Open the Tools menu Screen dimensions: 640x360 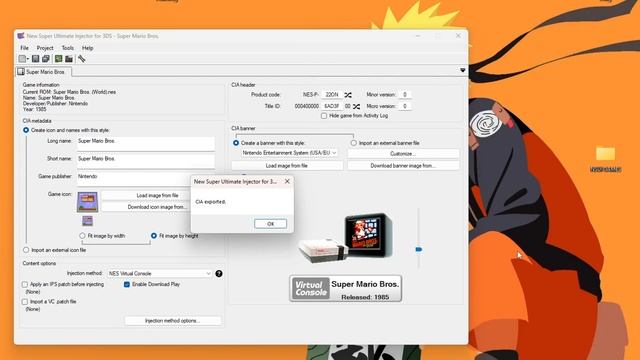point(68,48)
